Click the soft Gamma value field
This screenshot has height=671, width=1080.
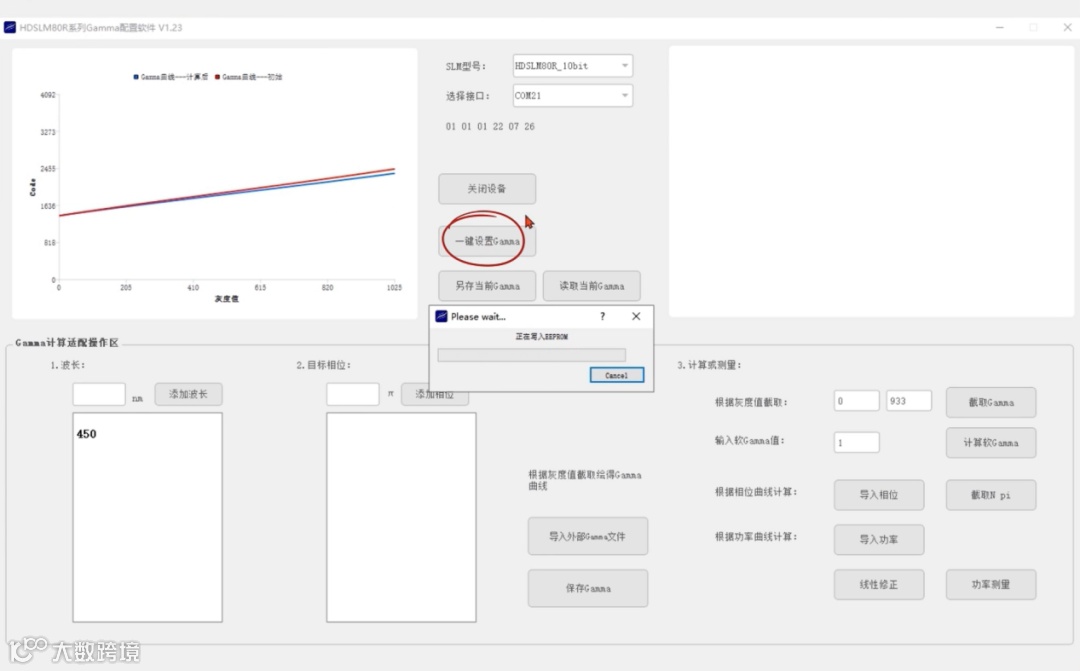[x=856, y=442]
